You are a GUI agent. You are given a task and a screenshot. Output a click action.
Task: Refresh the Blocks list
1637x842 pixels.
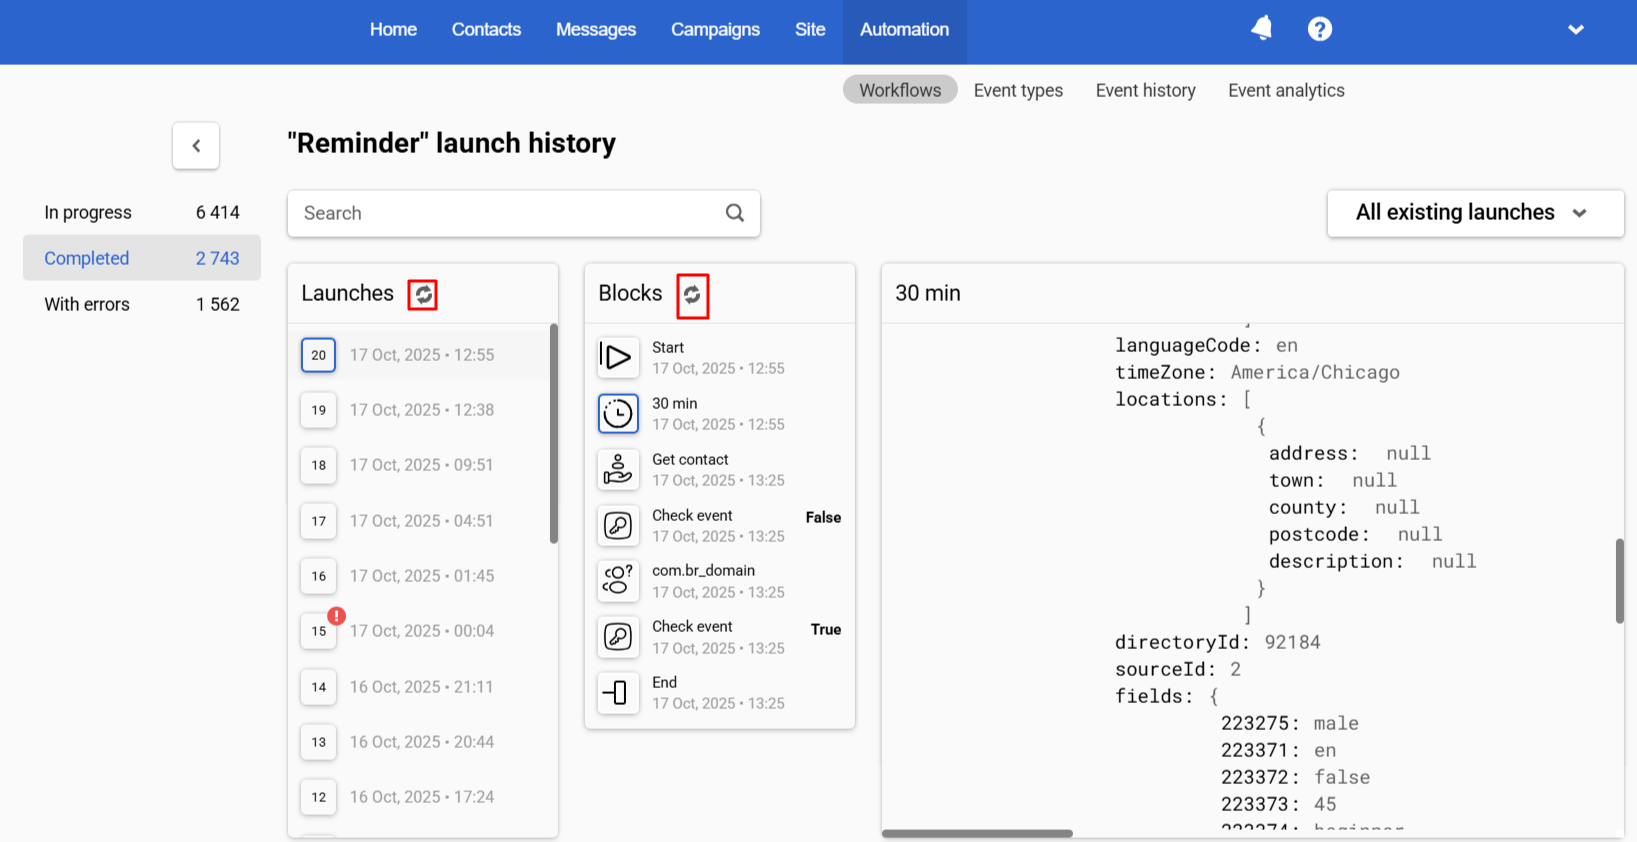pos(692,296)
